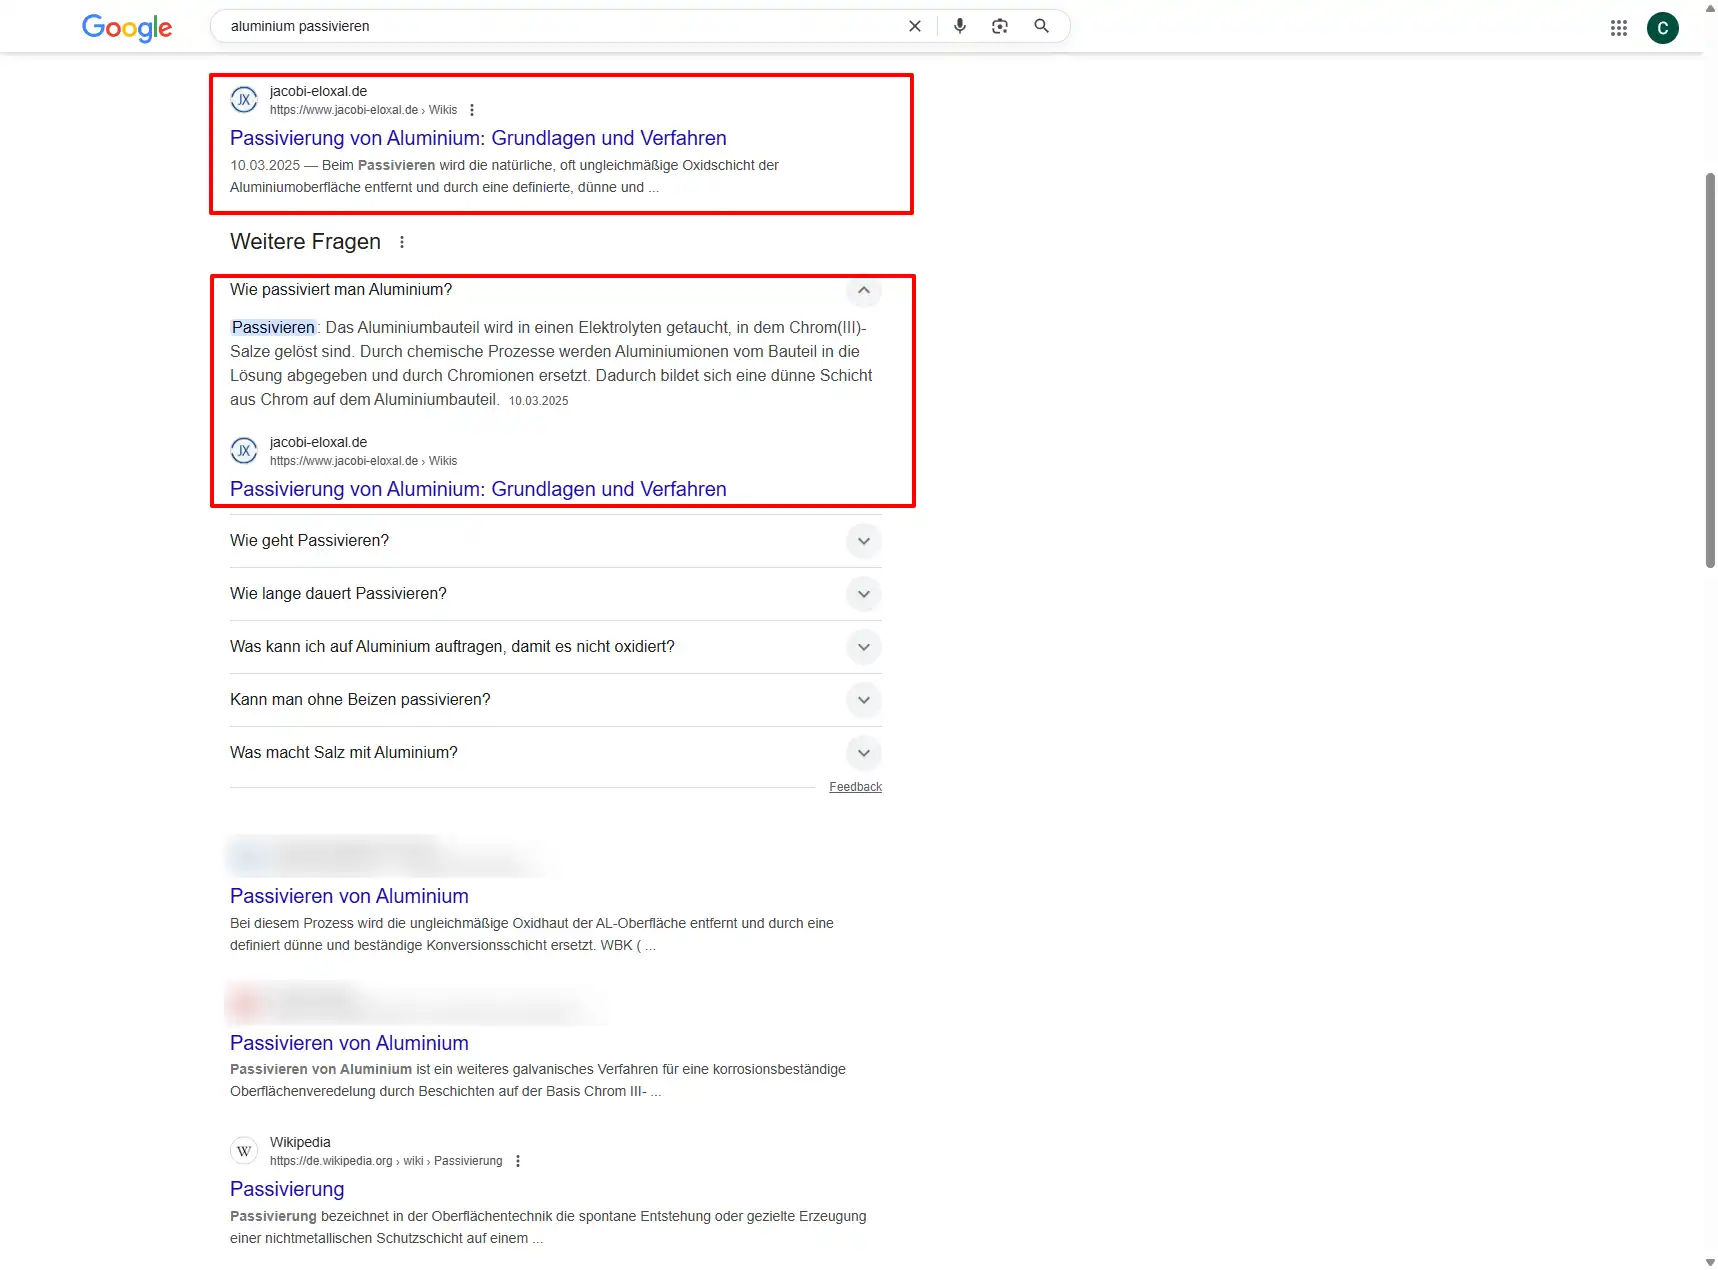The width and height of the screenshot is (1718, 1270).
Task: Click the URL 'https://de.wikipedia.org › wiki › Passivierung'
Action: click(x=386, y=1161)
